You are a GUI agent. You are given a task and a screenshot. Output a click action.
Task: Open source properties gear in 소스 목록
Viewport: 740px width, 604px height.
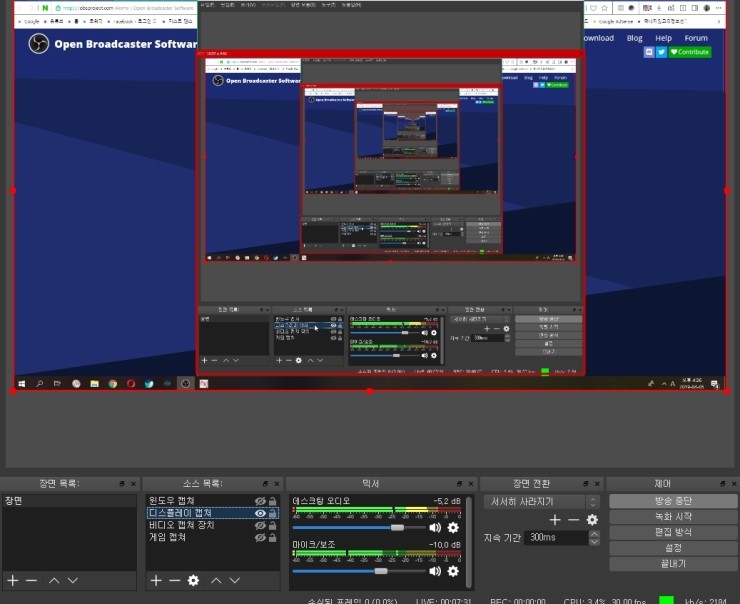point(193,580)
